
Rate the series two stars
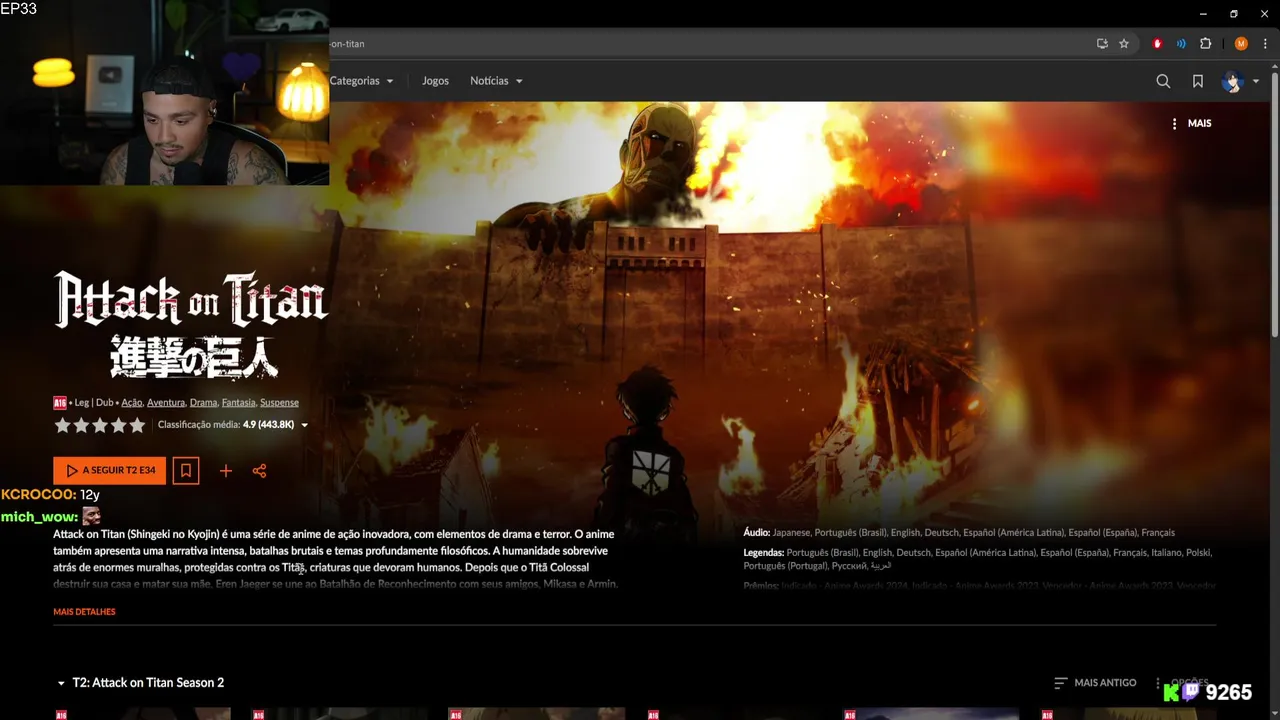pyautogui.click(x=81, y=425)
